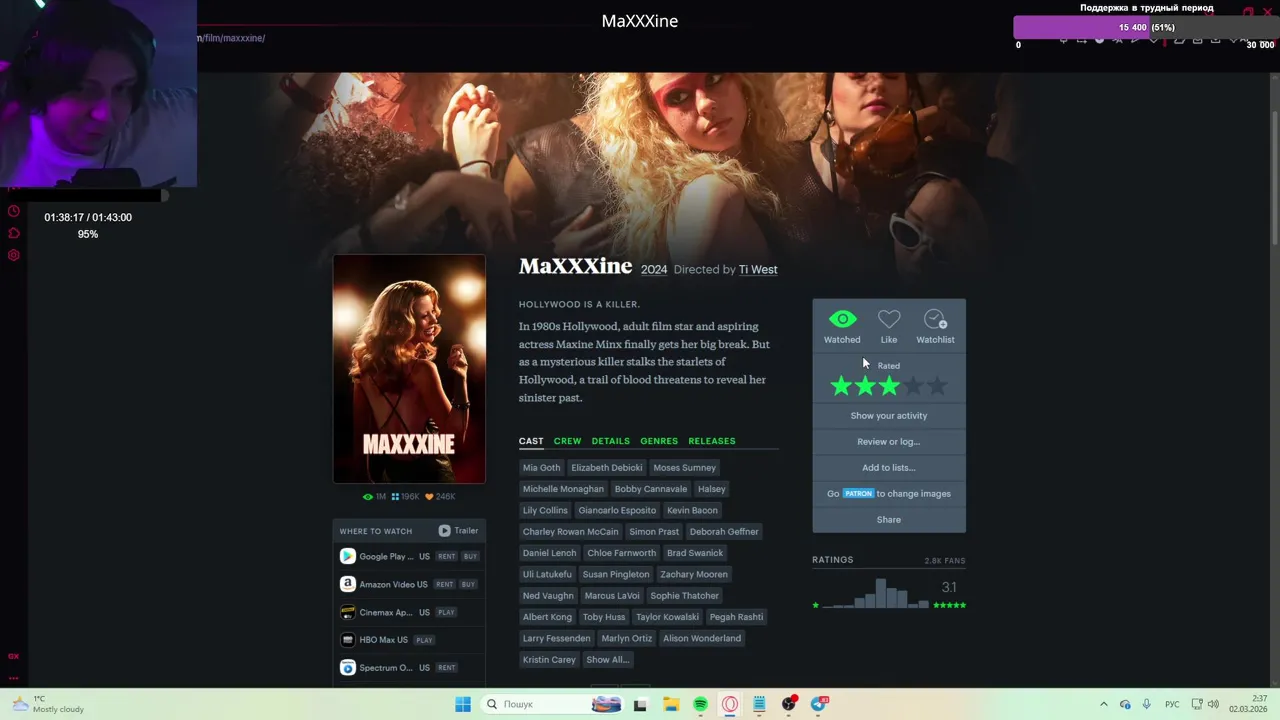Click the 2024 release year link
1280x720 pixels.
pos(654,270)
